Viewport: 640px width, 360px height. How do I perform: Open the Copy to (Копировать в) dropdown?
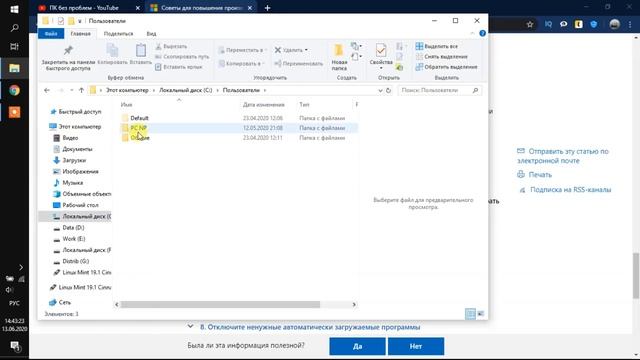point(242,64)
